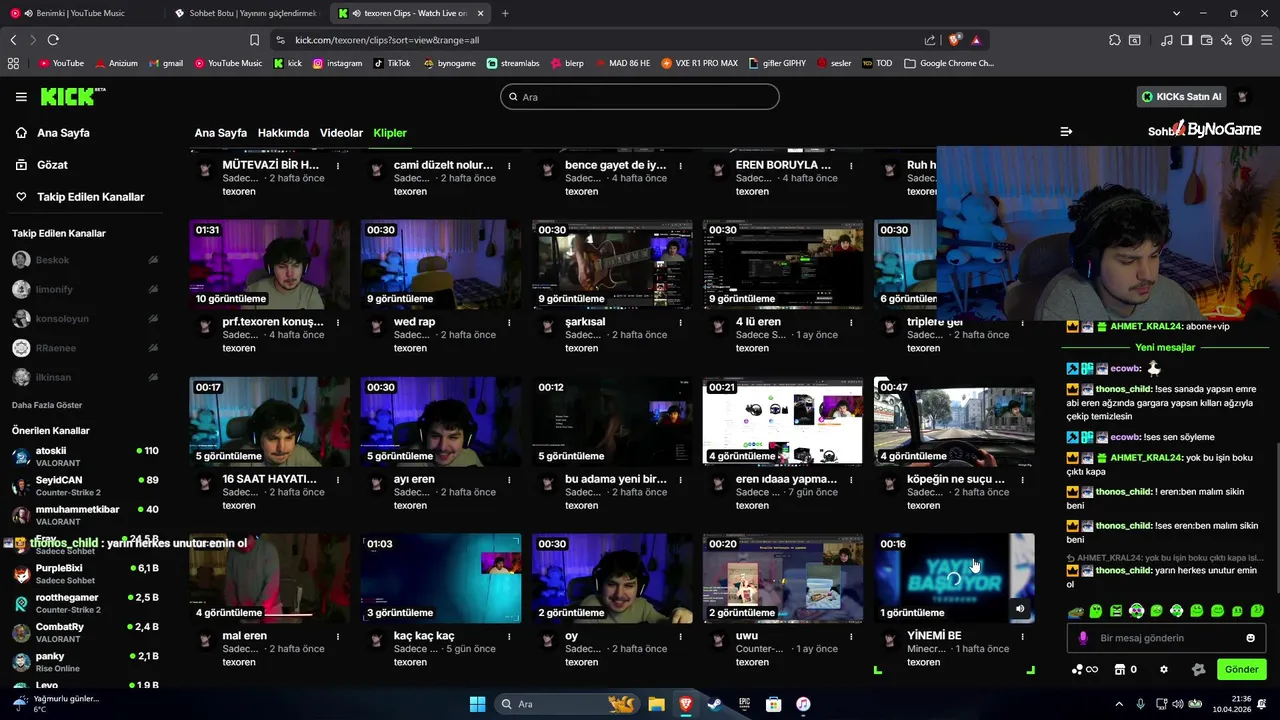Click the chat message input field
This screenshot has height=720, width=1280.
click(x=1168, y=638)
